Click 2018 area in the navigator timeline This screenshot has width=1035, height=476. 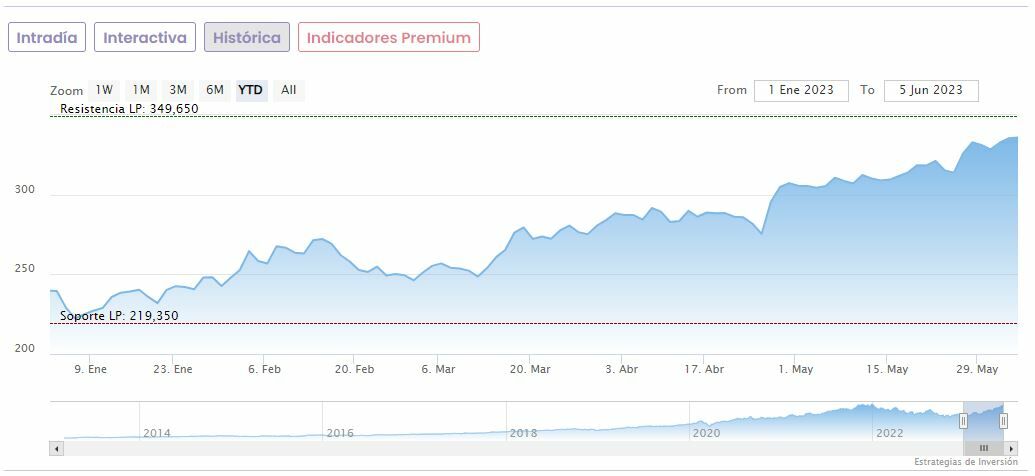click(523, 433)
